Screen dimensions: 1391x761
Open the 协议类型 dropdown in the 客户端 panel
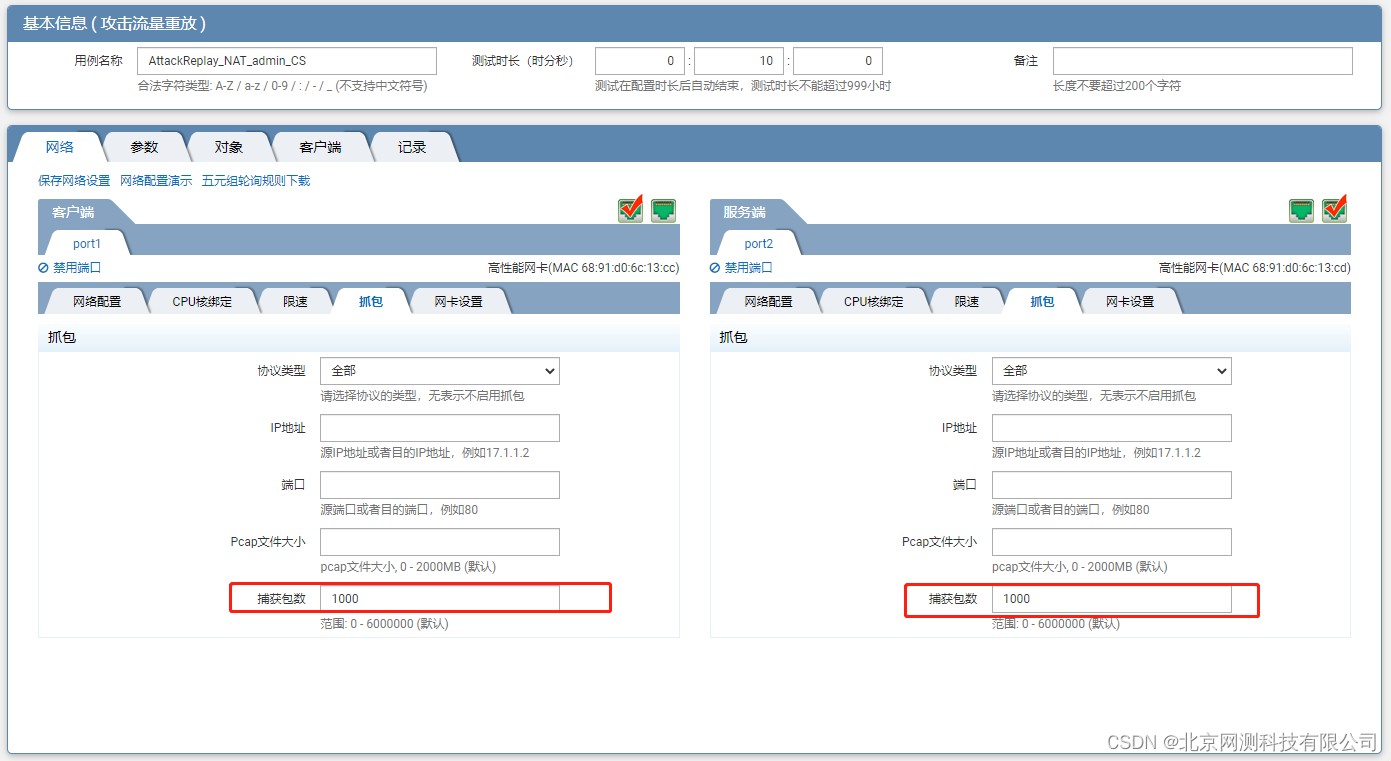pyautogui.click(x=440, y=371)
